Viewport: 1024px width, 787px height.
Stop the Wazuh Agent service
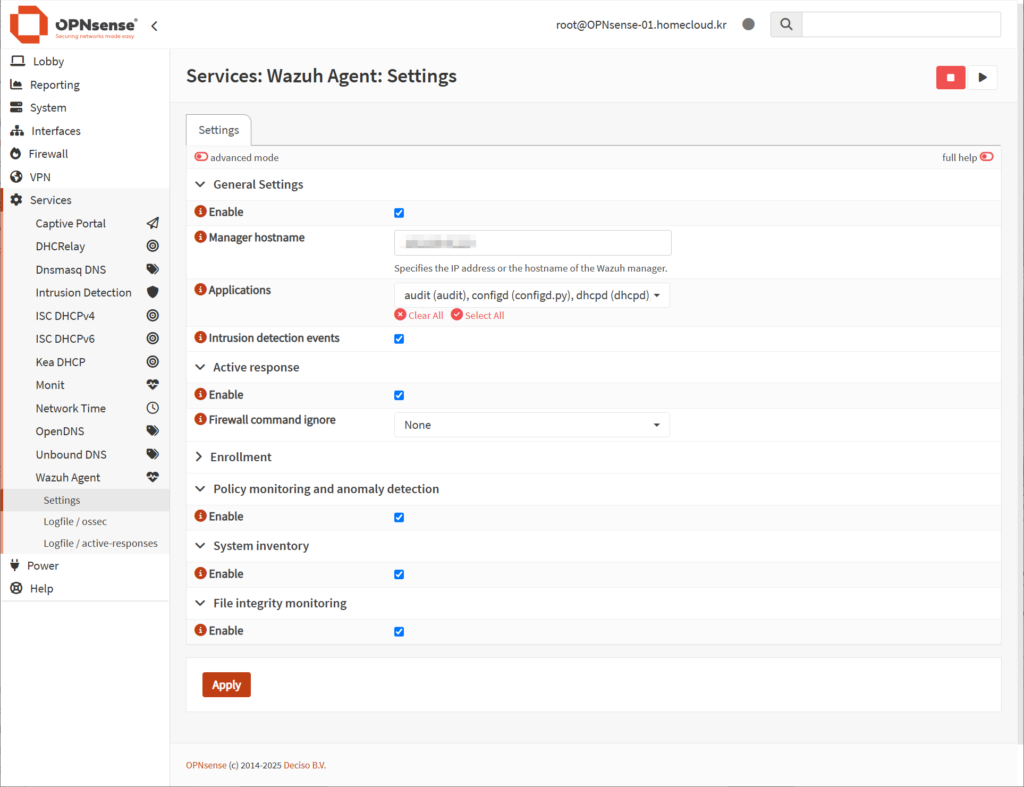(x=950, y=77)
